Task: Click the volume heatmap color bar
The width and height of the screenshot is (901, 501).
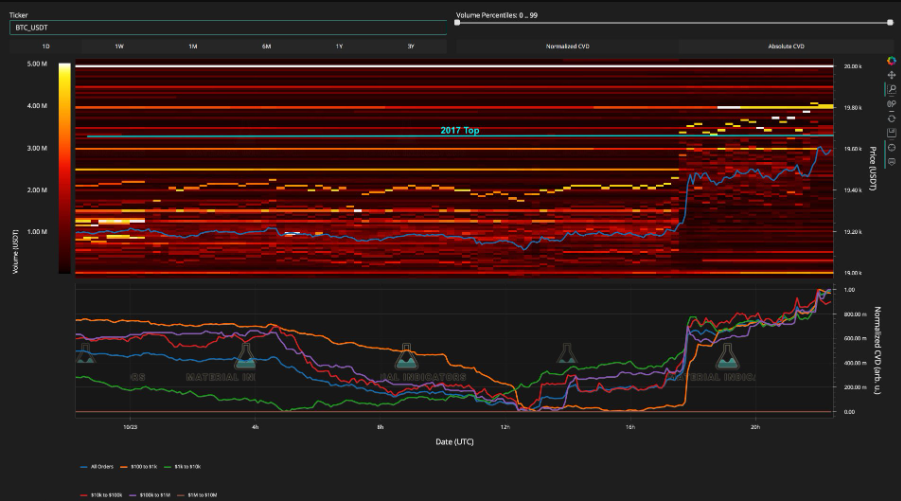Action: [64, 168]
